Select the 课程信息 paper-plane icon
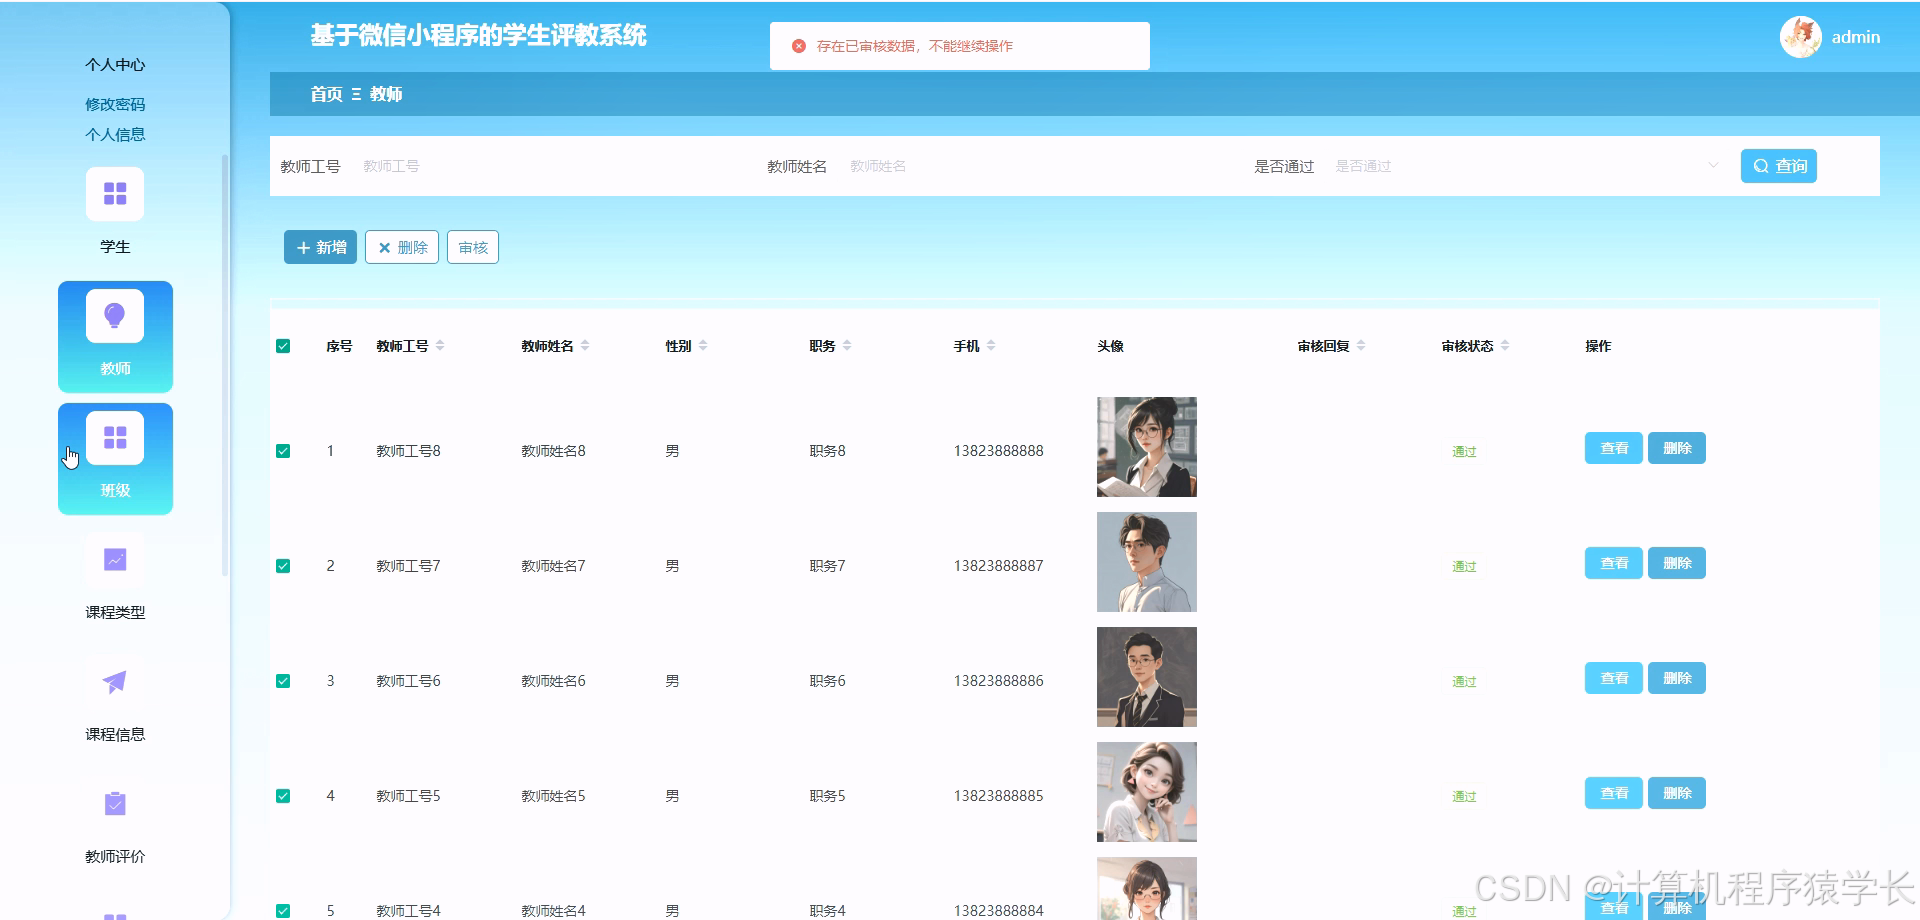1920x920 pixels. 114,682
